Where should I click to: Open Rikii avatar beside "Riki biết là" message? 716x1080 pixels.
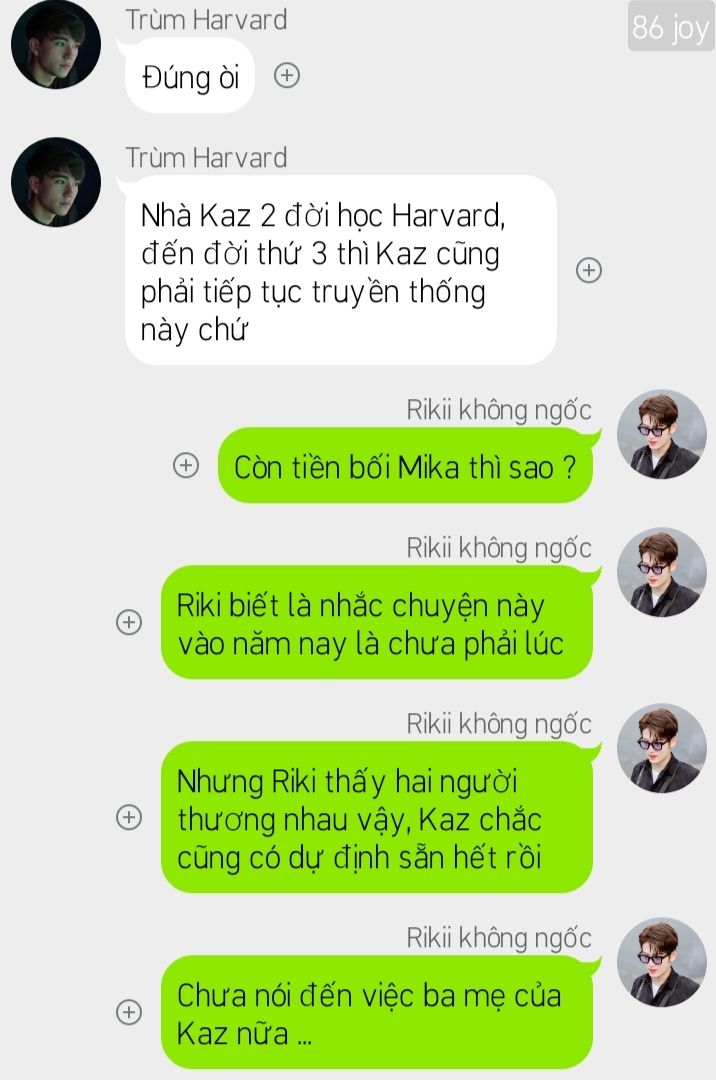tap(662, 572)
